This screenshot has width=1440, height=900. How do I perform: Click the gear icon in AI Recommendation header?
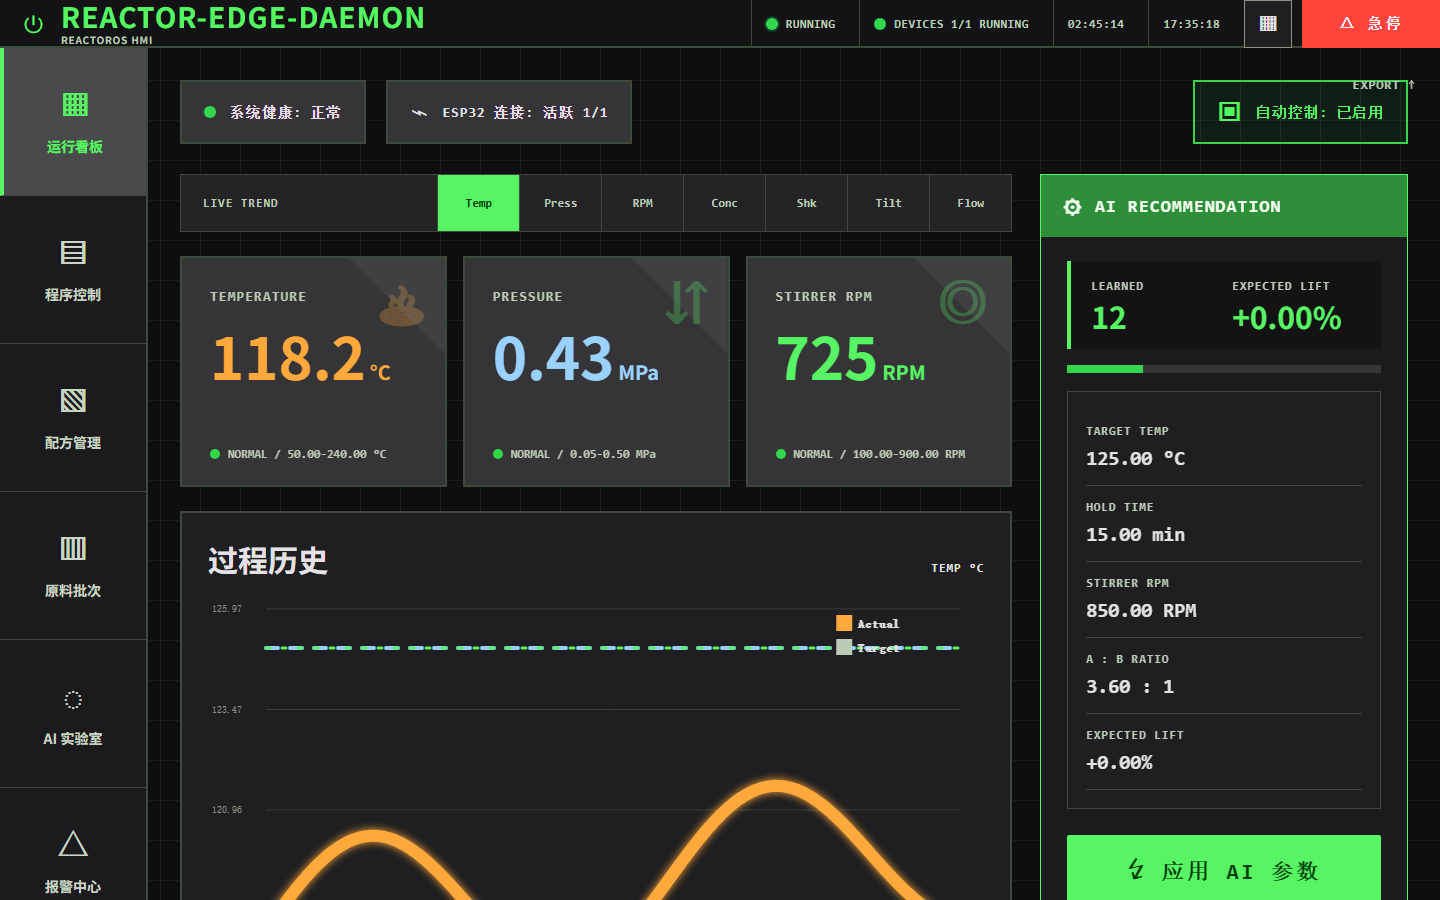(1073, 207)
